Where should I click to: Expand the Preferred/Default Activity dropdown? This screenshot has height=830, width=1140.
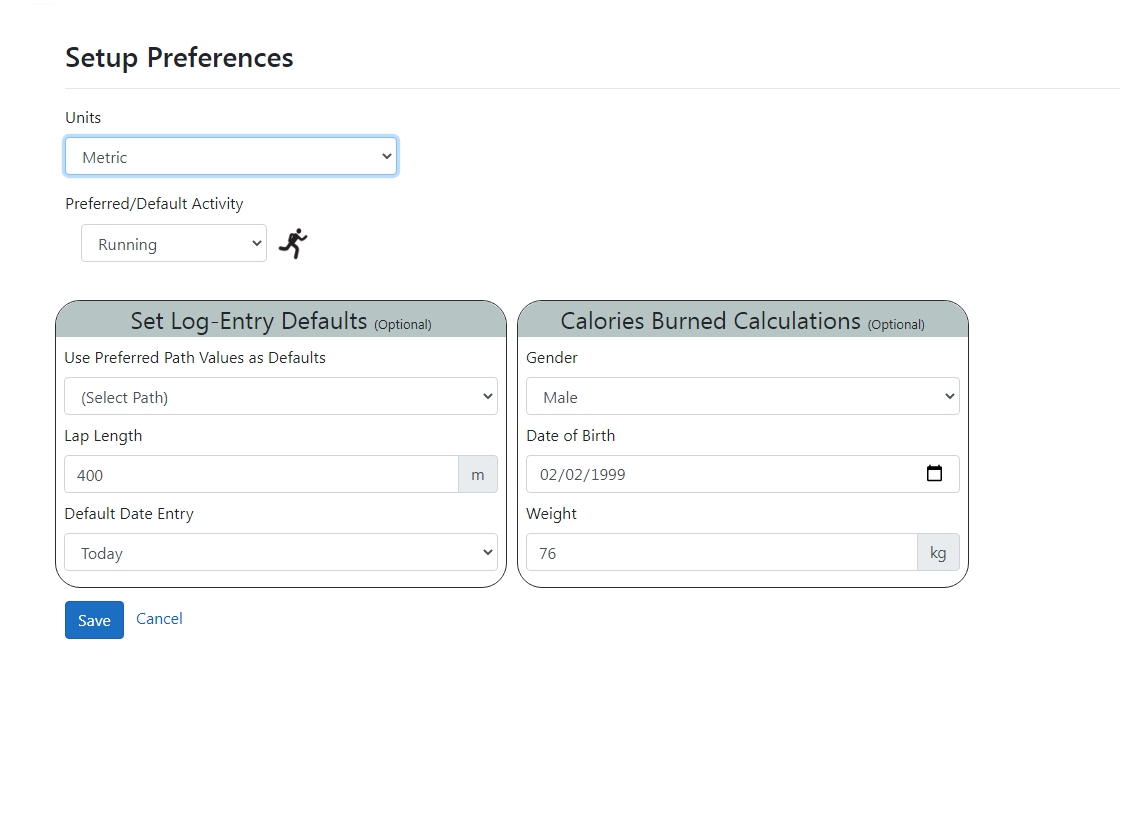pyautogui.click(x=173, y=244)
